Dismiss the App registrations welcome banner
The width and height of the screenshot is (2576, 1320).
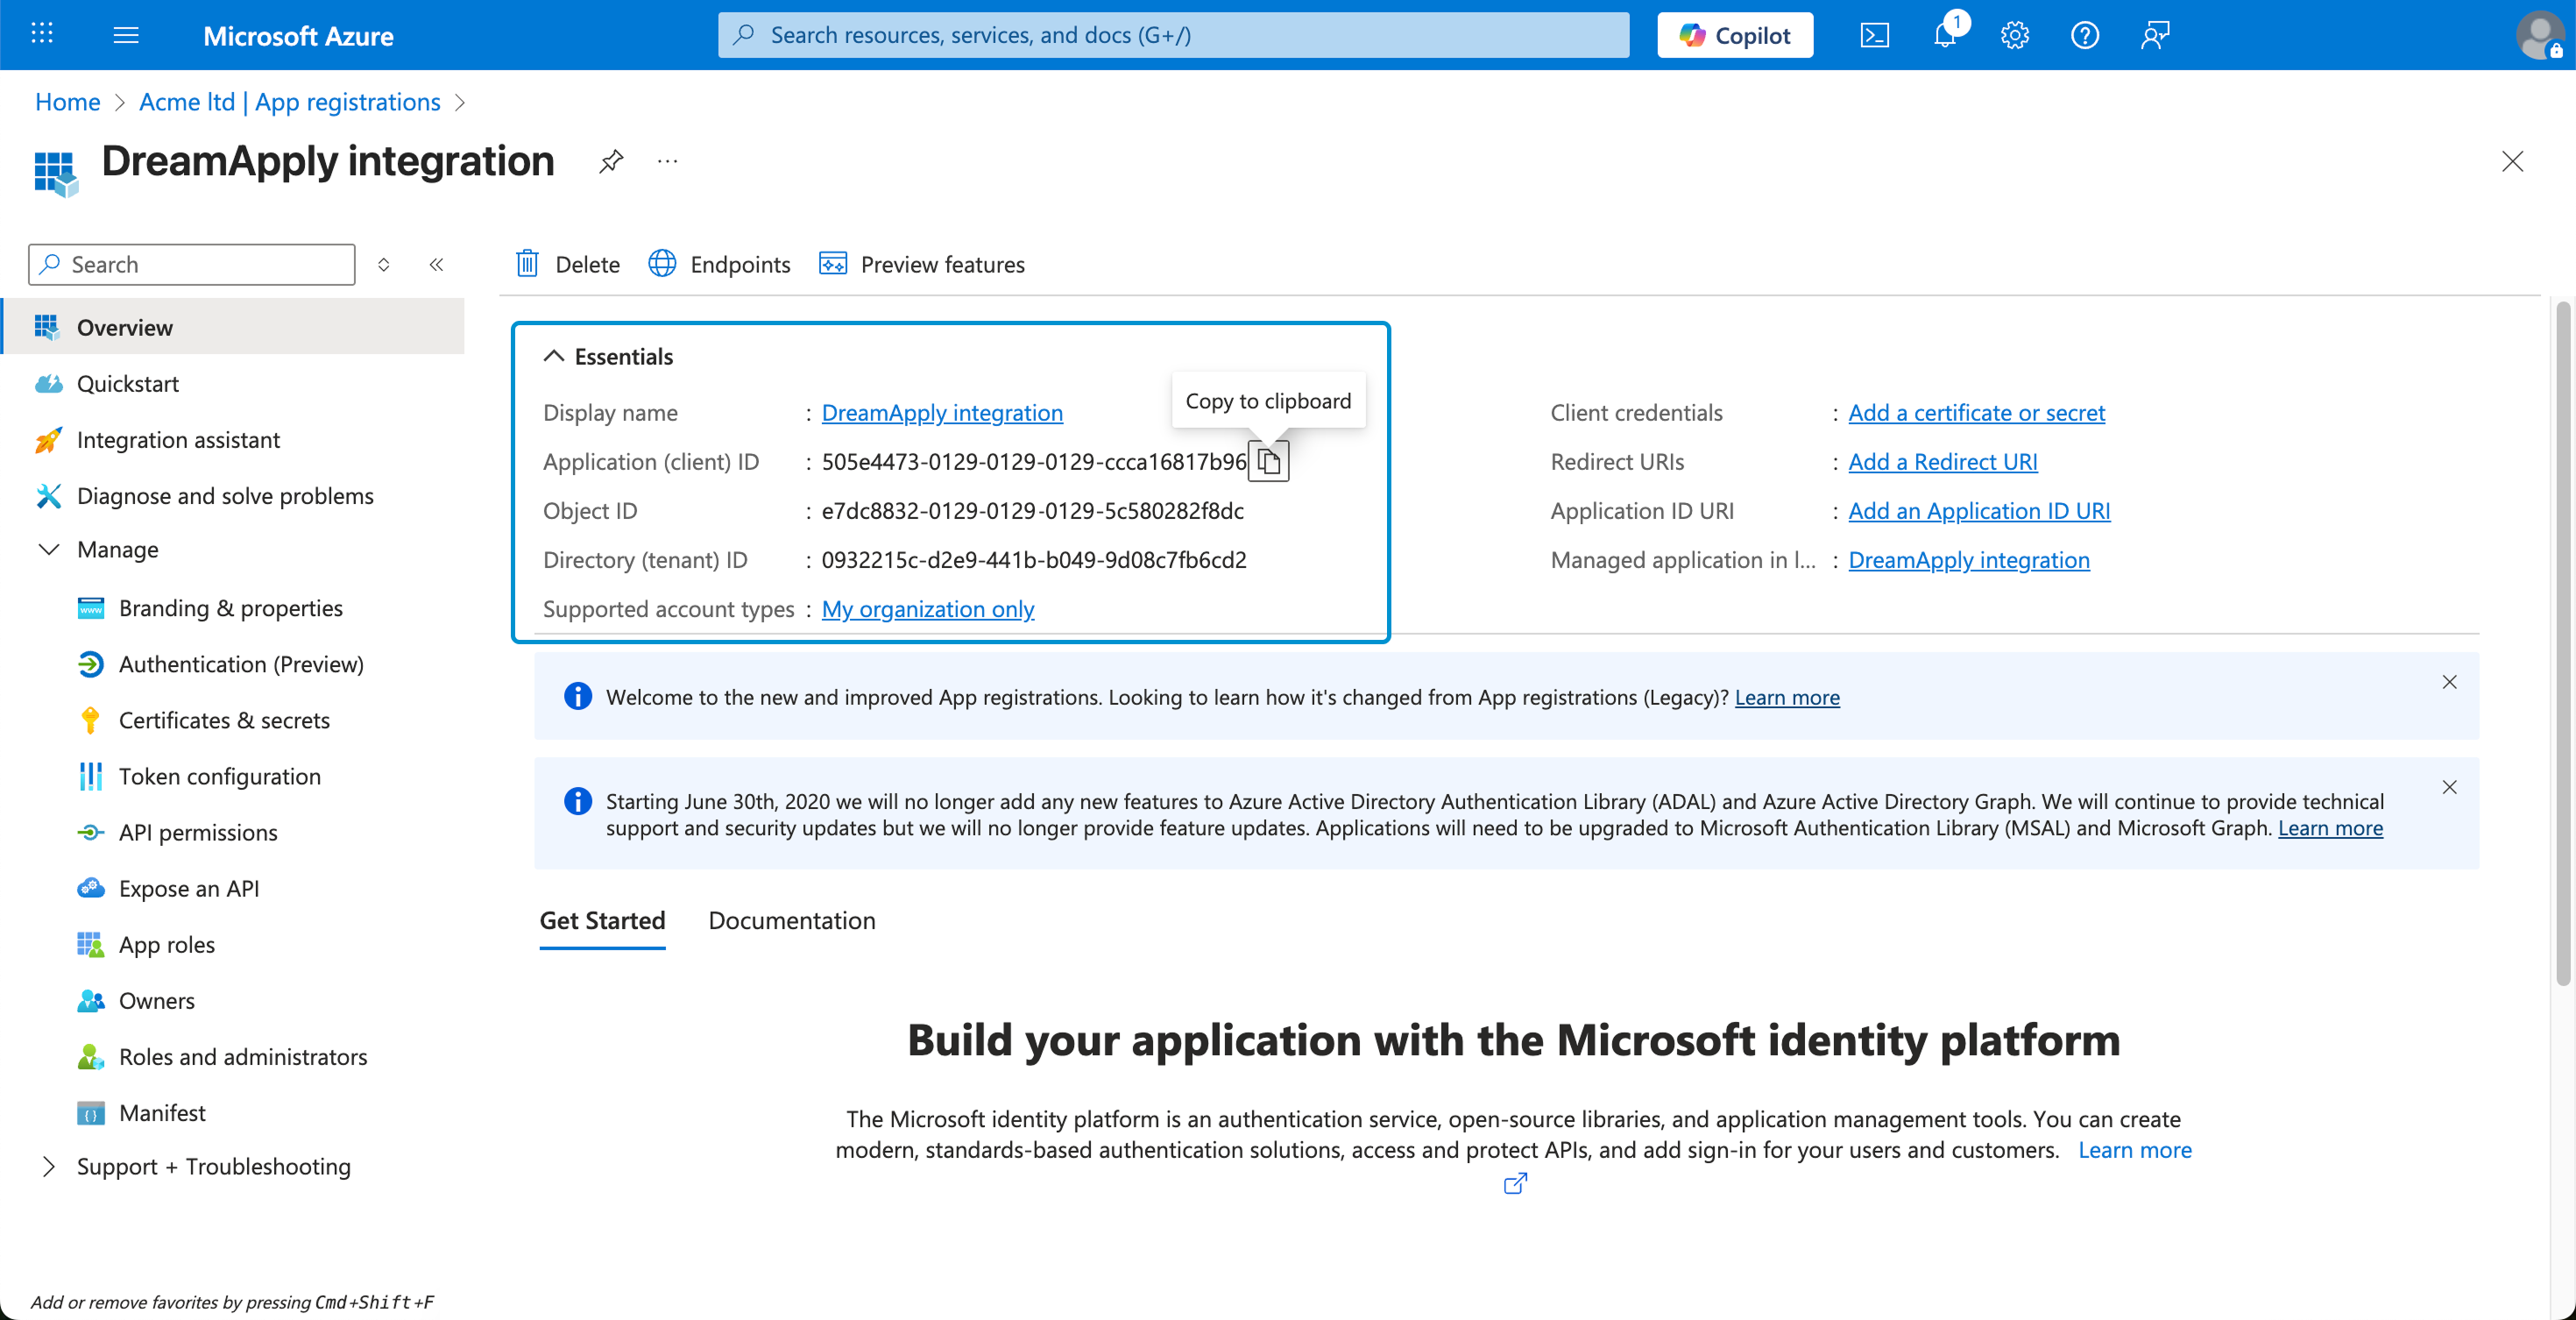2449,682
